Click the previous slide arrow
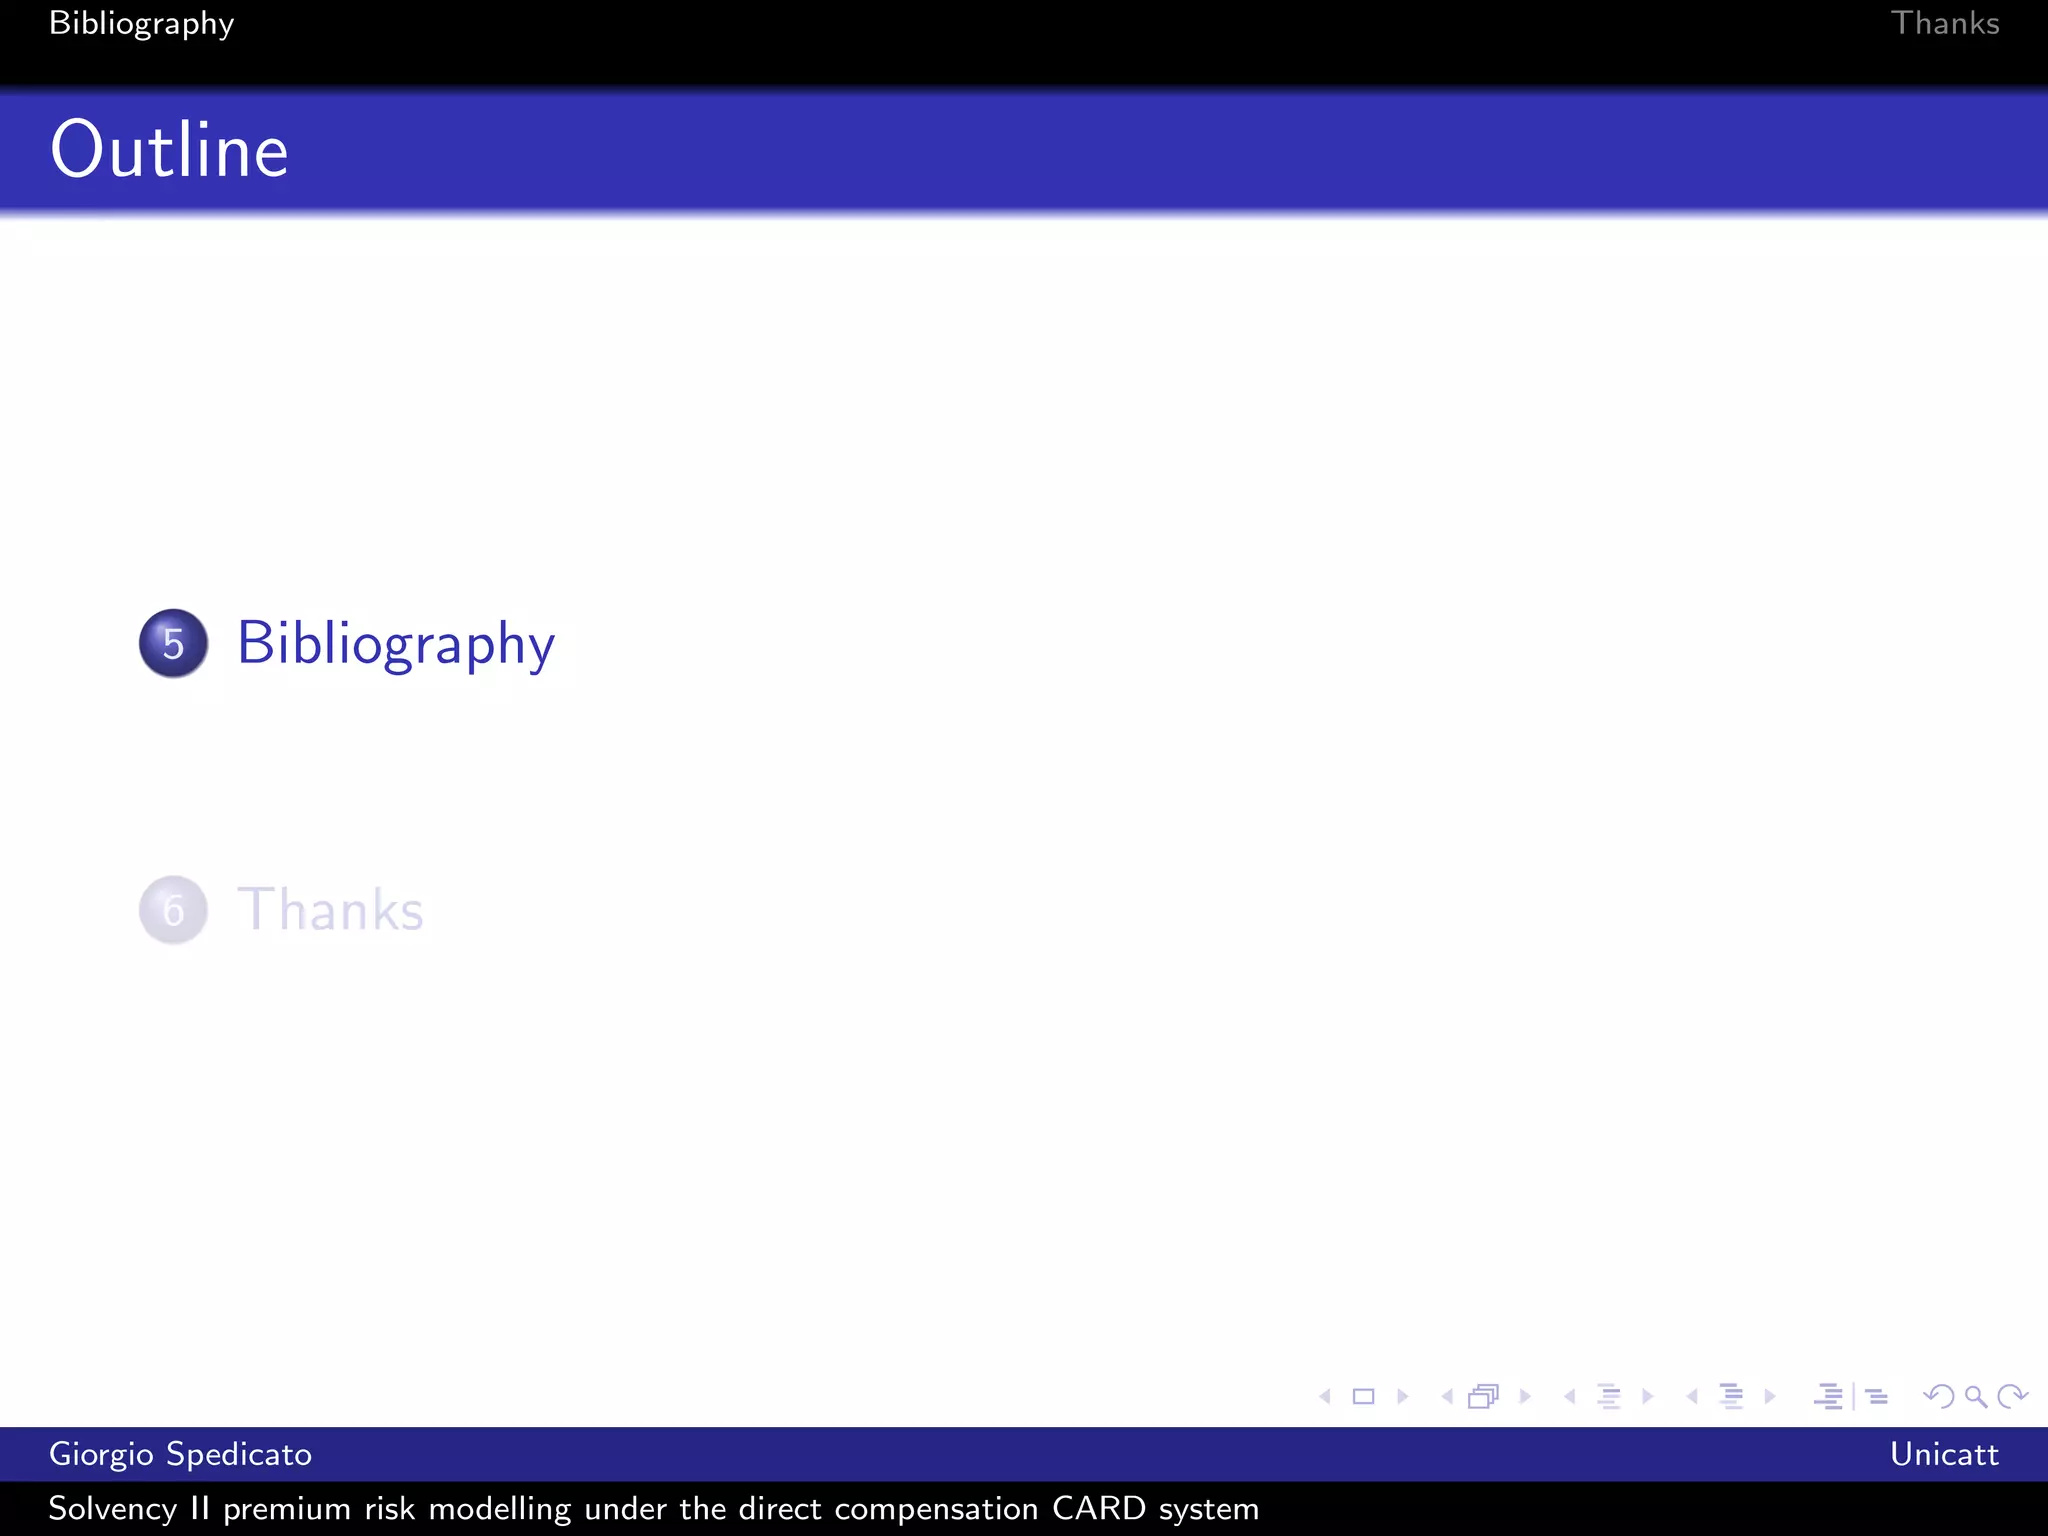Viewport: 2048px width, 1536px height. tap(1325, 1396)
